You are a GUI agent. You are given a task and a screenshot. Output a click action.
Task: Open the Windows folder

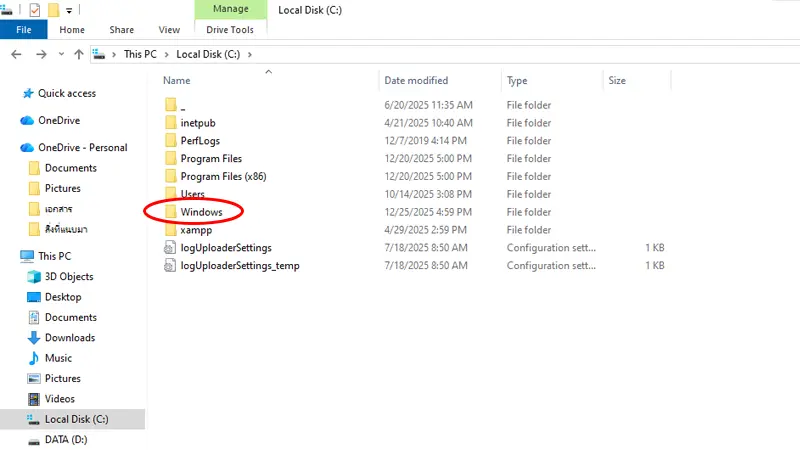coord(201,212)
